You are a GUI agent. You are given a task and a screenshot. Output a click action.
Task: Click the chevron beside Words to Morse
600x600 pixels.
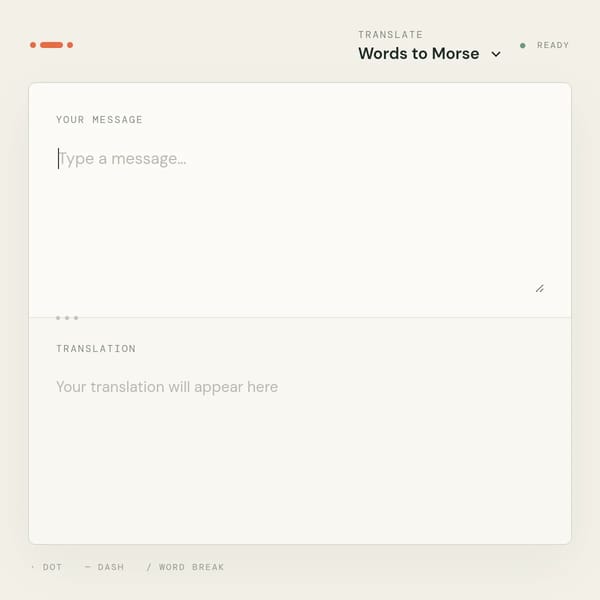click(x=496, y=54)
